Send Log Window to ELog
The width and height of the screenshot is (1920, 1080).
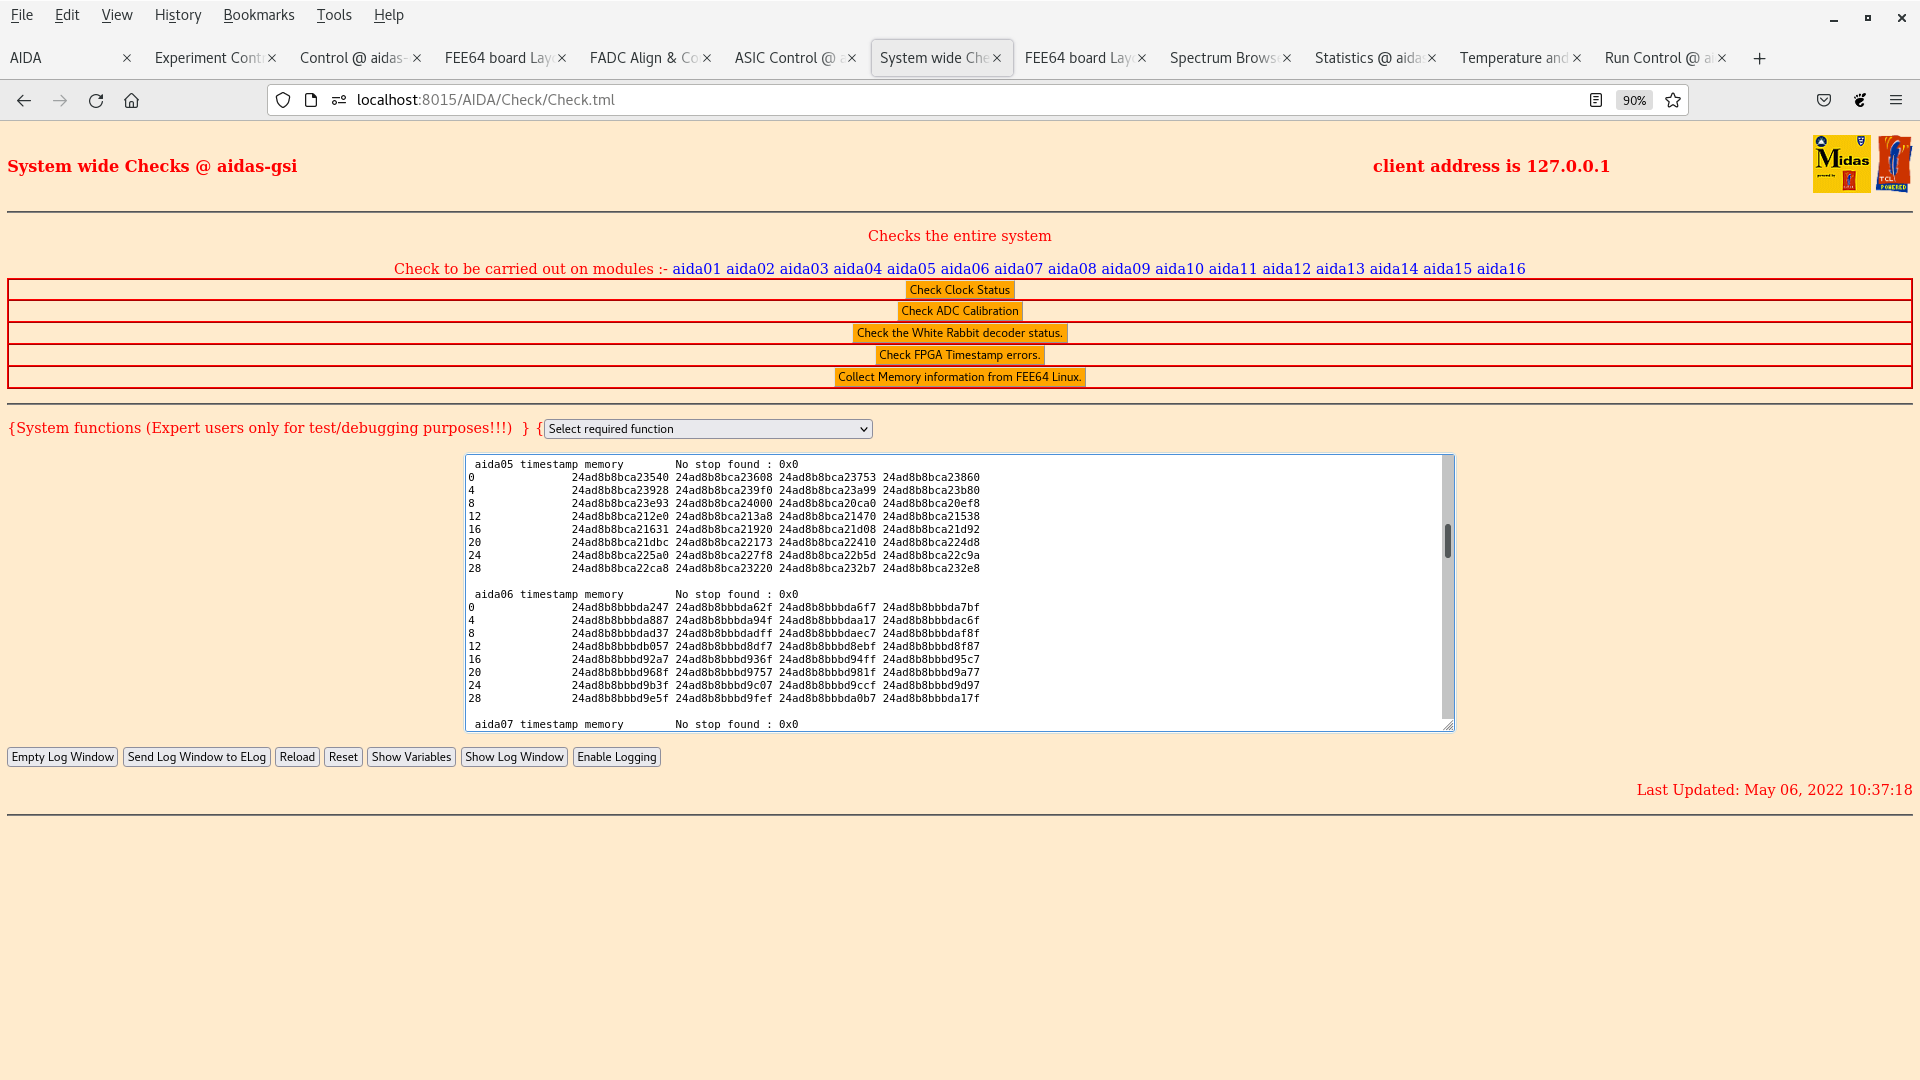point(197,757)
